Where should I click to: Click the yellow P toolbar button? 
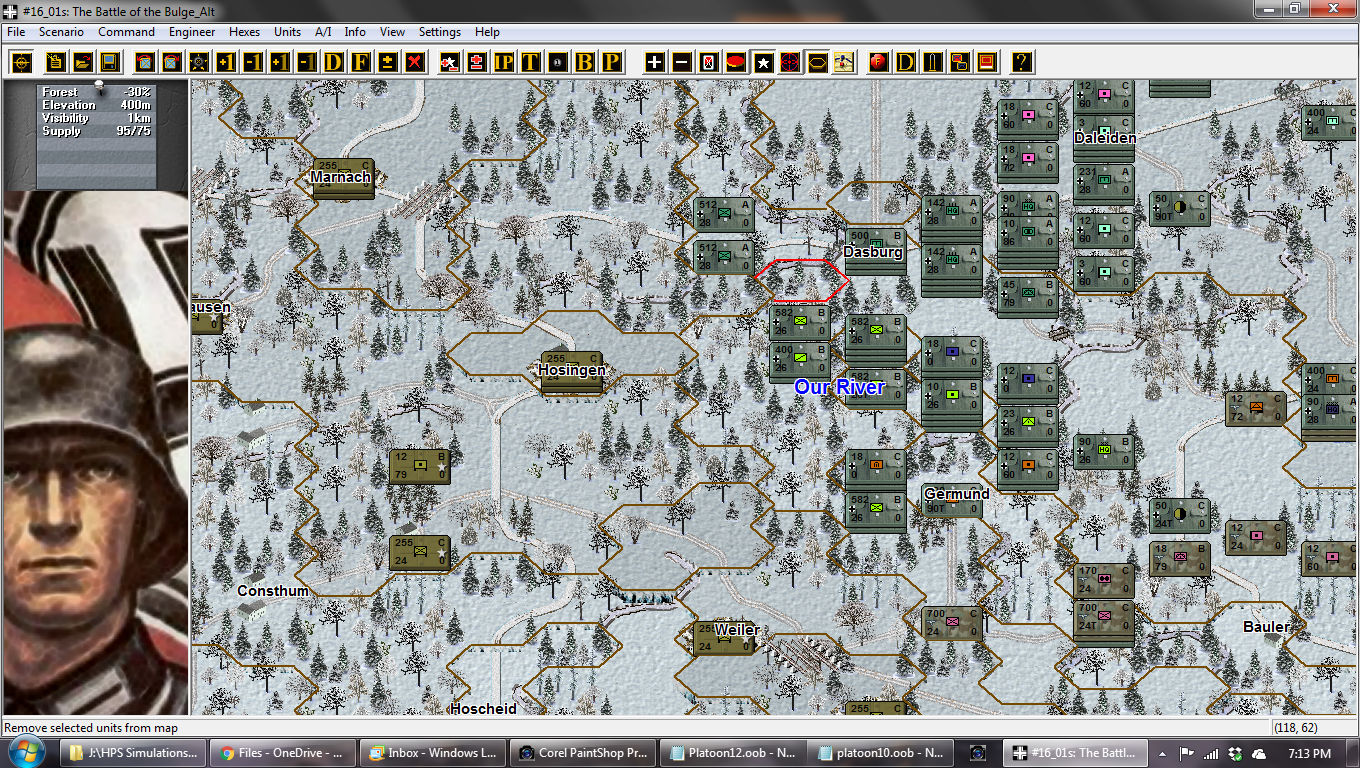[x=612, y=62]
